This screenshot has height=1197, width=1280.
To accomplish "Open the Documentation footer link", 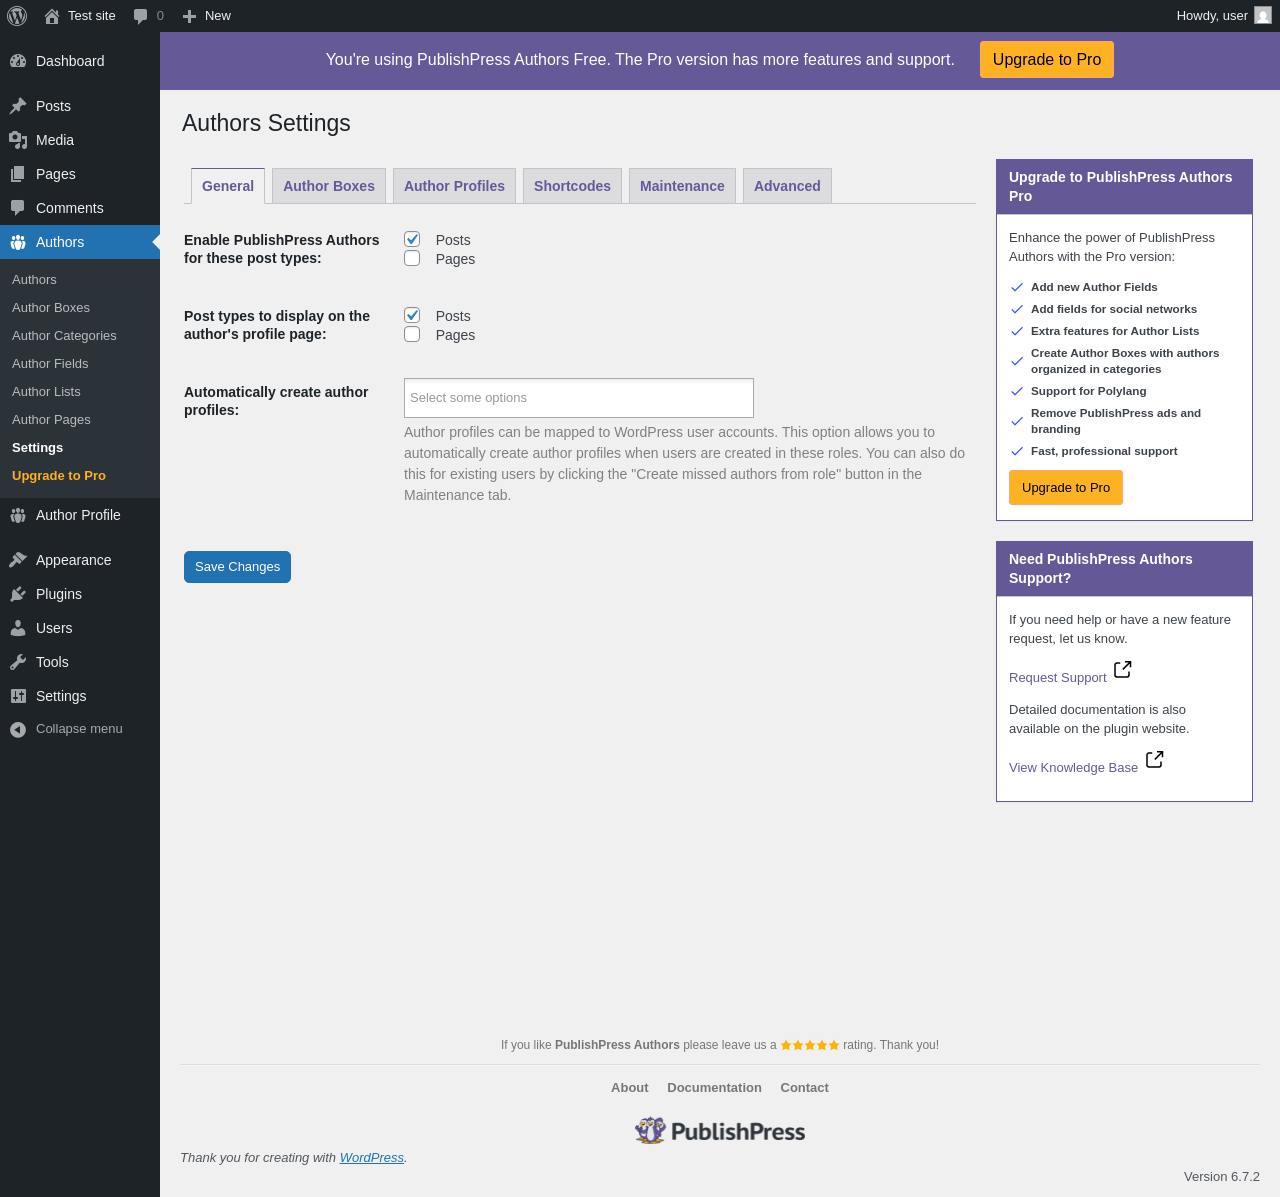I will tap(714, 1088).
